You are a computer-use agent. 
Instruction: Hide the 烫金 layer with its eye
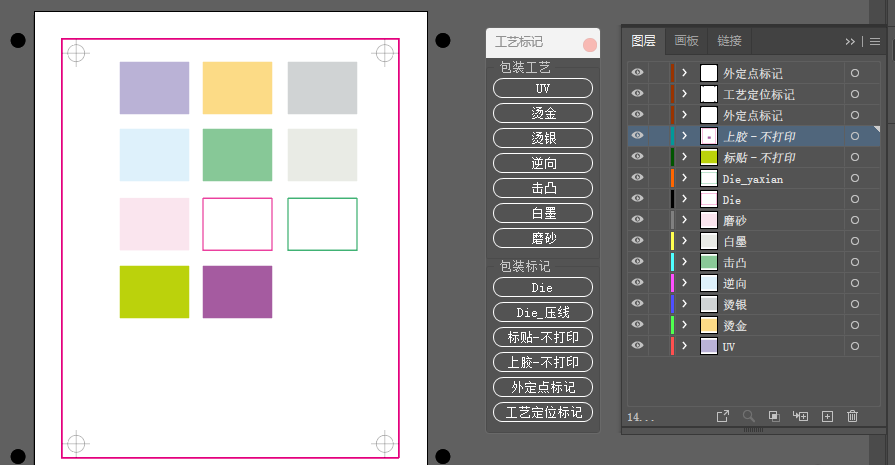coord(638,324)
